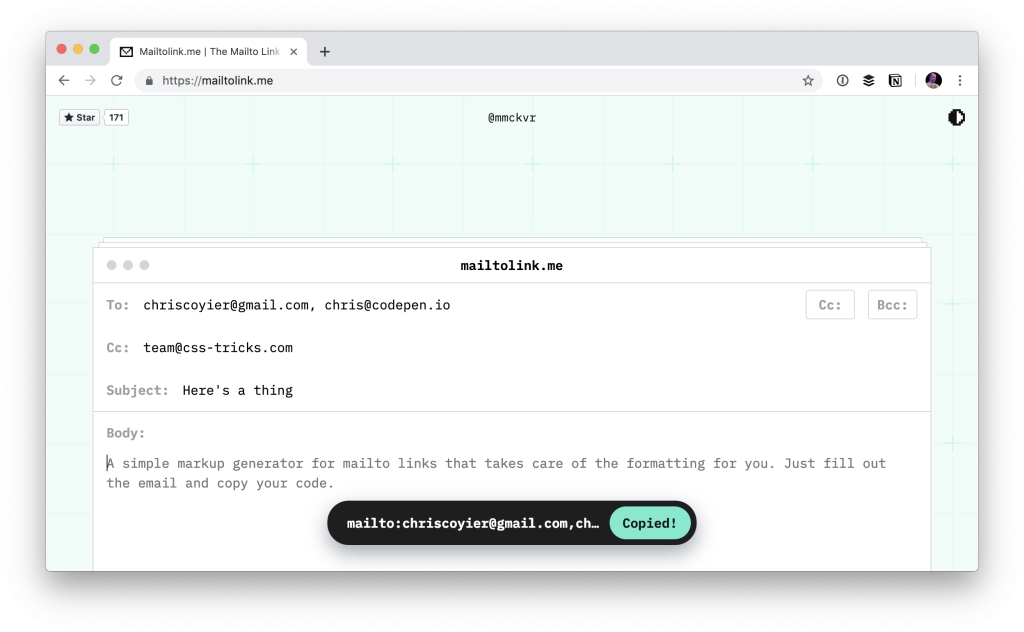Close the Mailtolink.me tab

(x=294, y=52)
